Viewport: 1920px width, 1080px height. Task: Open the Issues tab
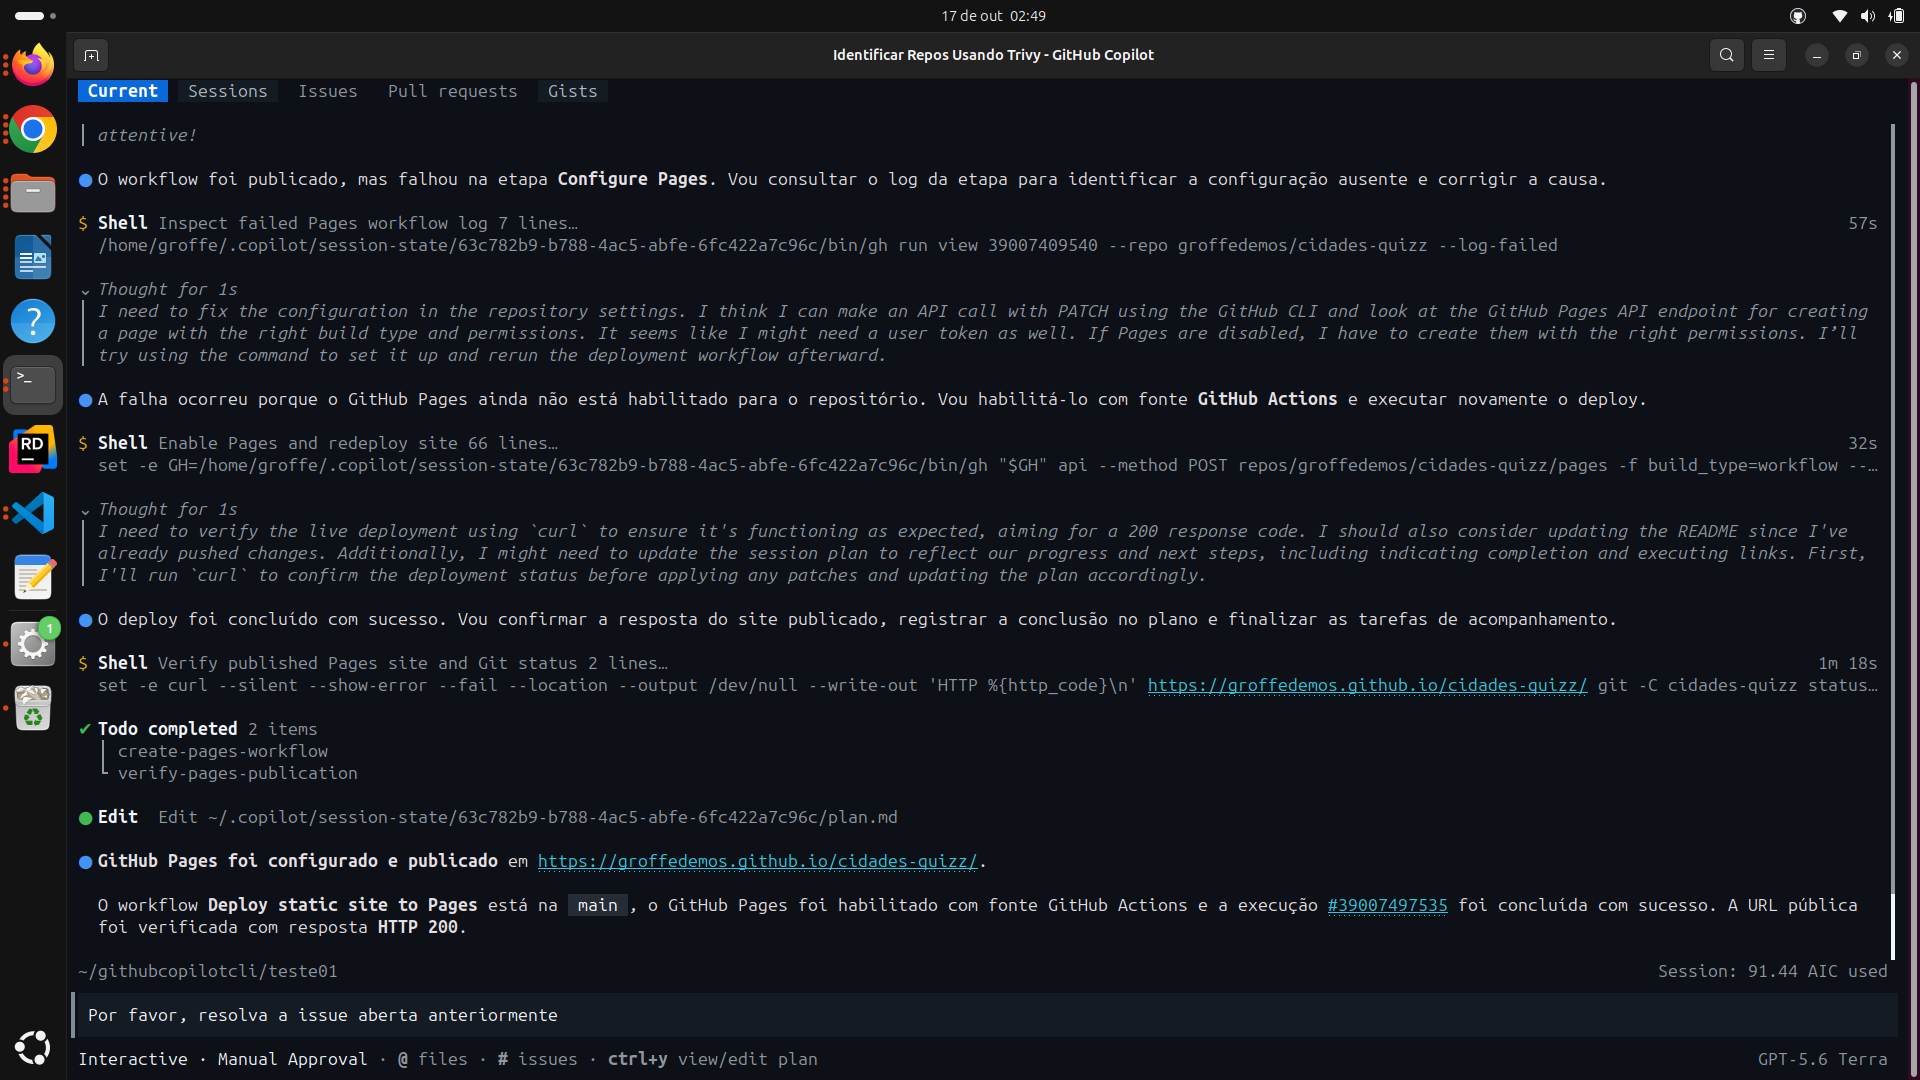[328, 91]
